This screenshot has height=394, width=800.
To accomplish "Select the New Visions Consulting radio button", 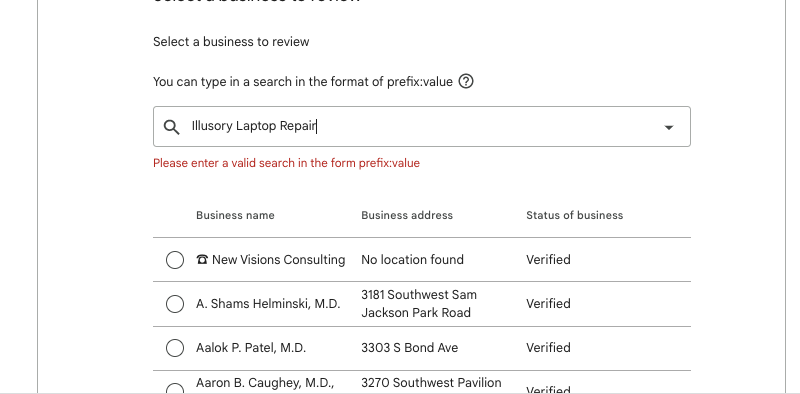I will point(175,260).
